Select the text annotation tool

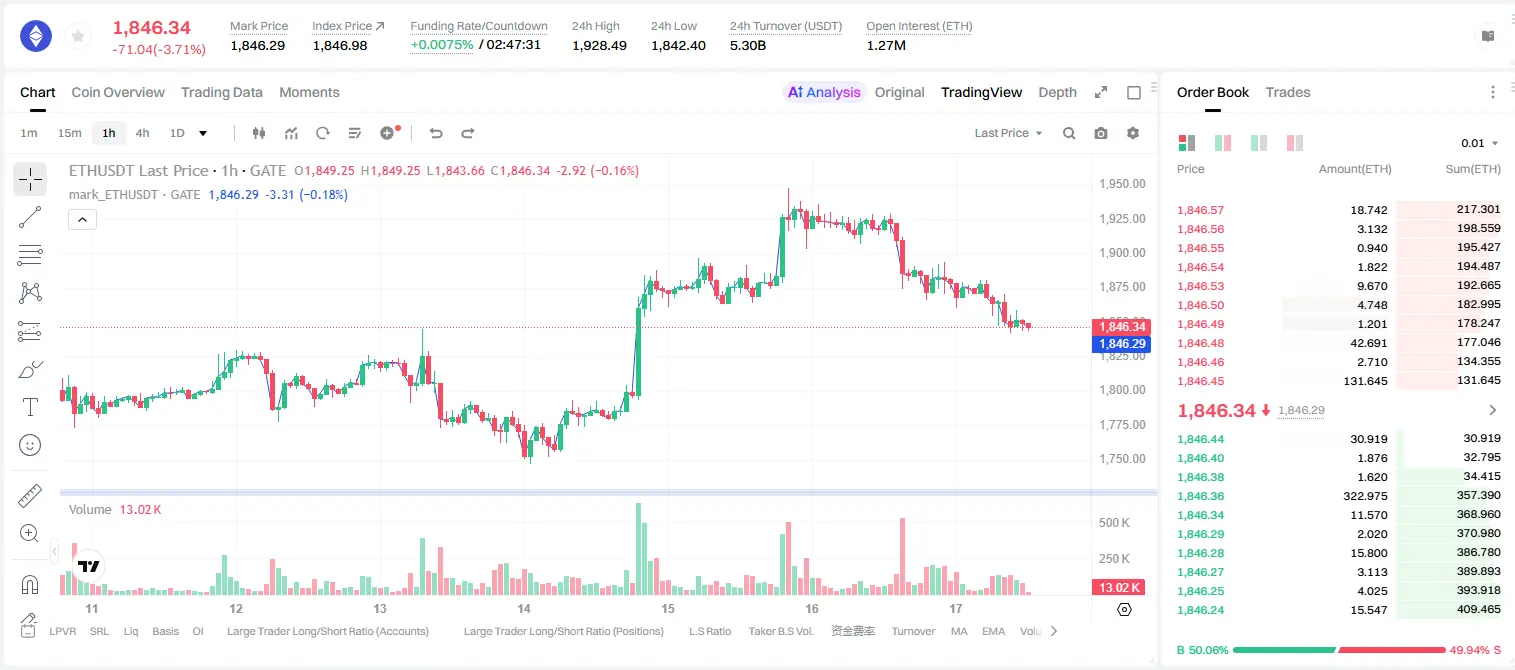coord(30,407)
